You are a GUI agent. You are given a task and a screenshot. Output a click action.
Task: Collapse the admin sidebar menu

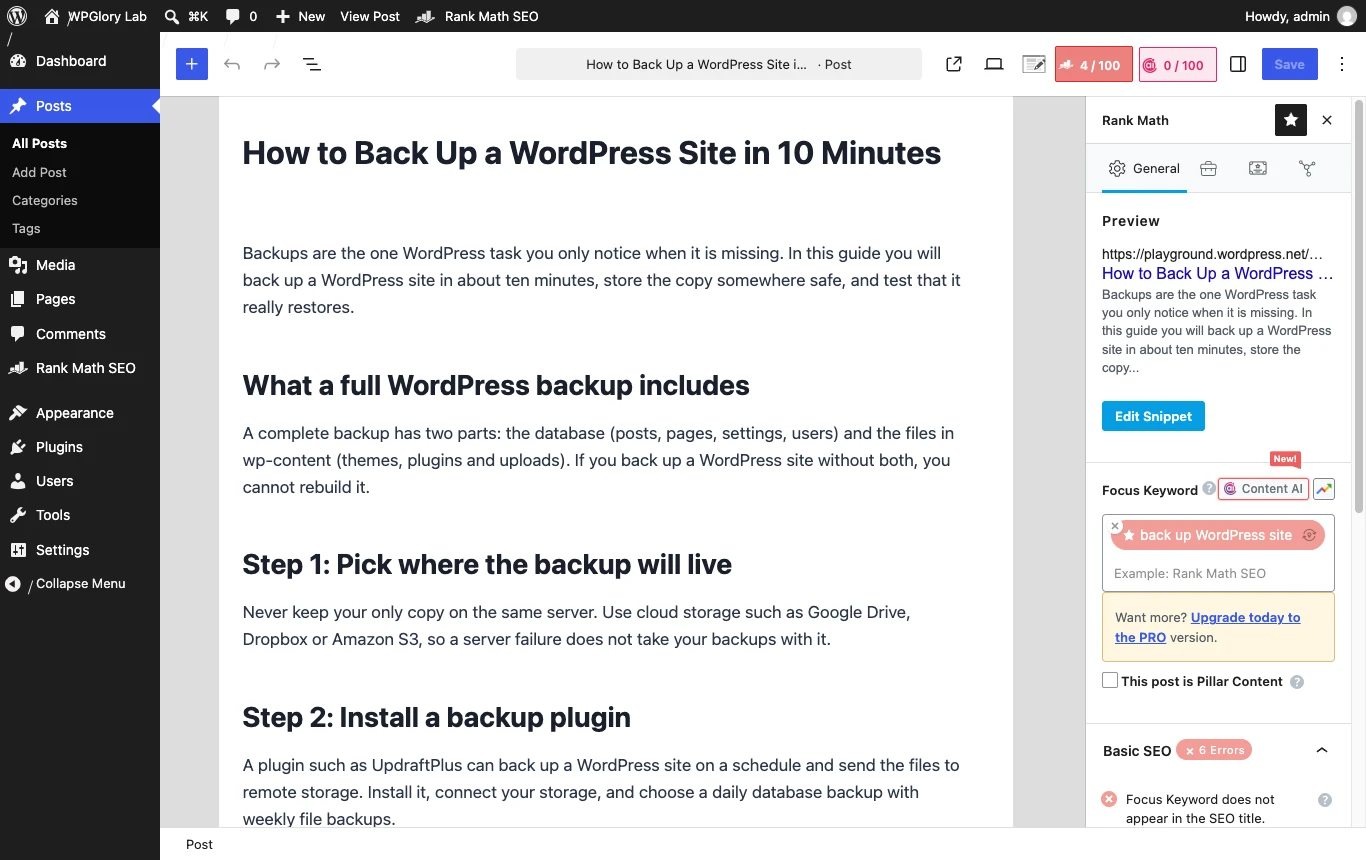80,584
